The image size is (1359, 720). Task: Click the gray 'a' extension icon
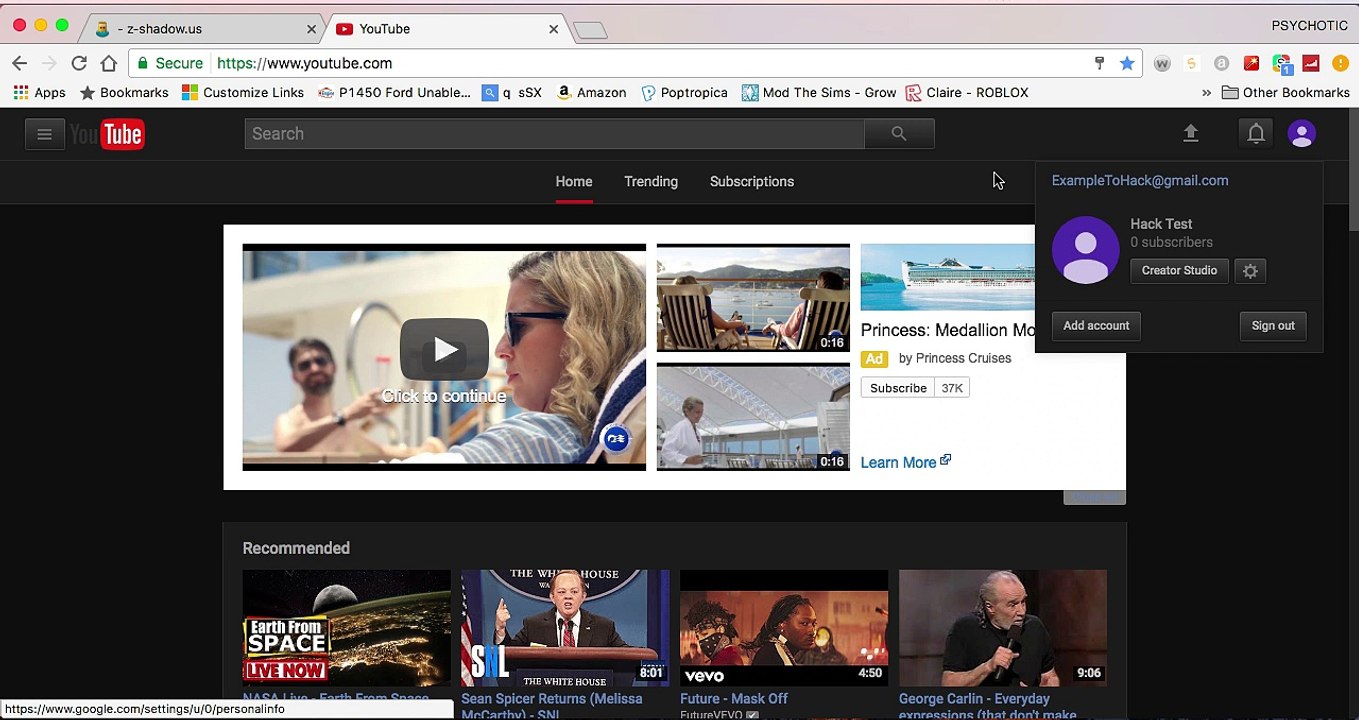[1221, 63]
